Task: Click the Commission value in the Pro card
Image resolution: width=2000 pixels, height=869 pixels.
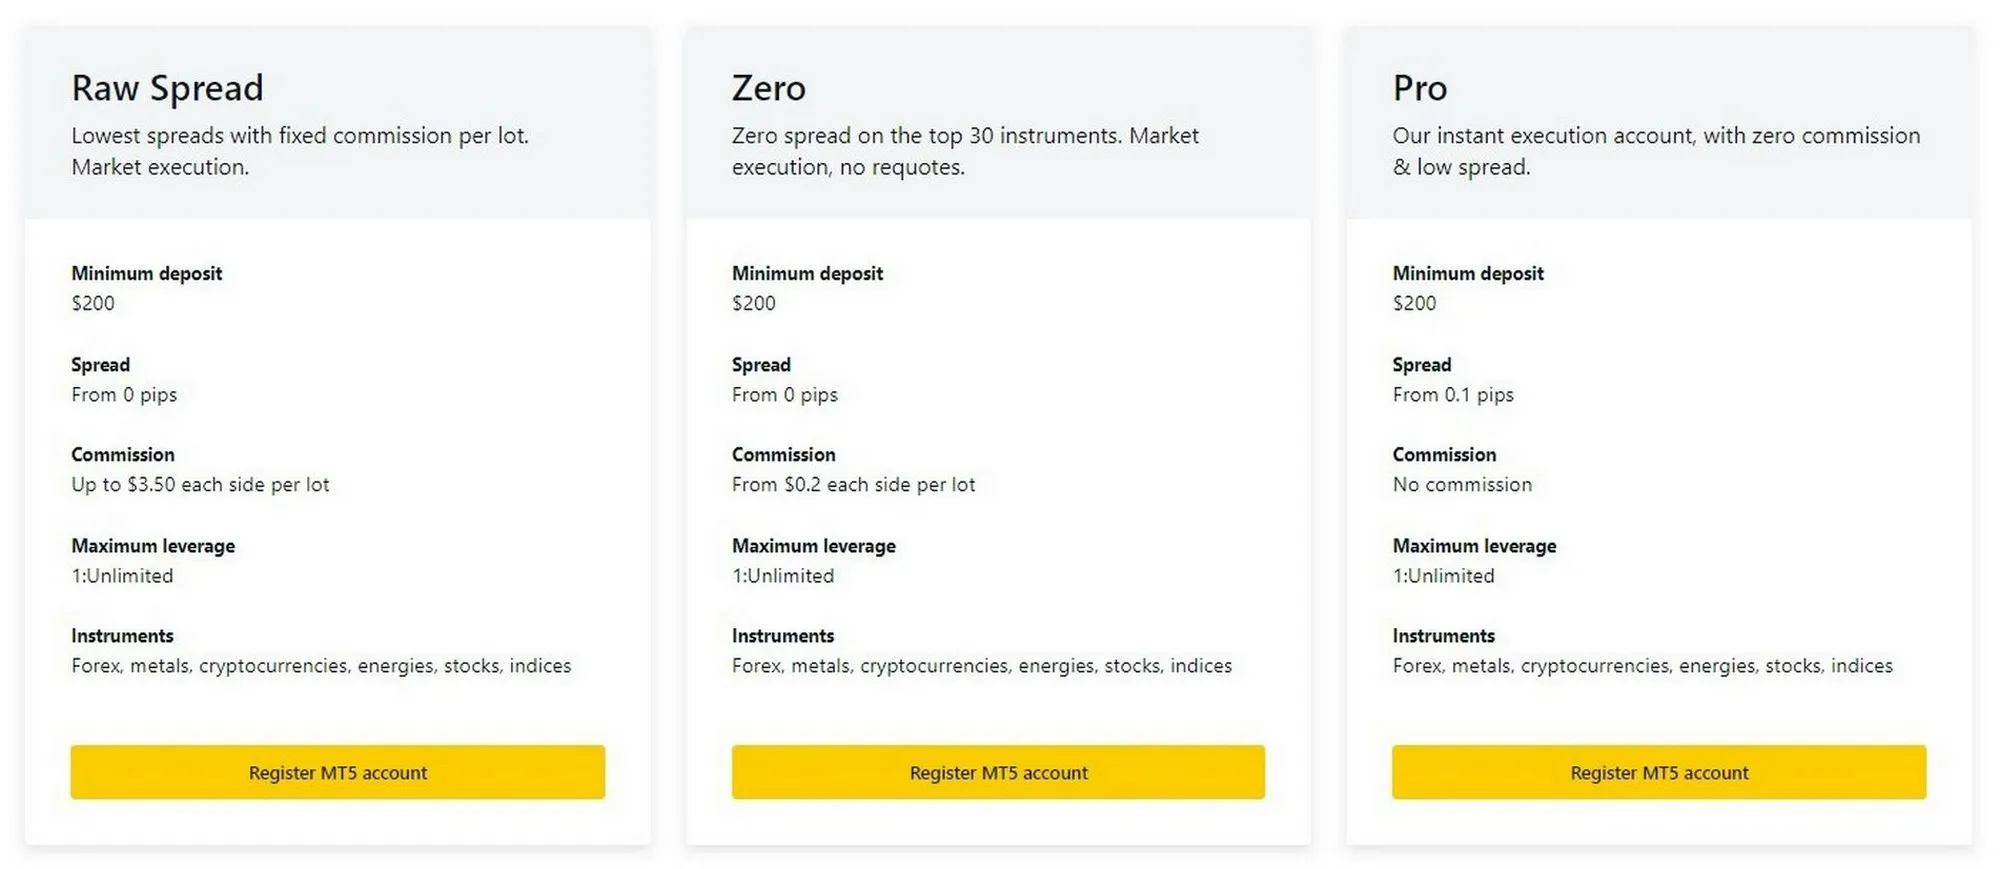Action: point(1462,484)
